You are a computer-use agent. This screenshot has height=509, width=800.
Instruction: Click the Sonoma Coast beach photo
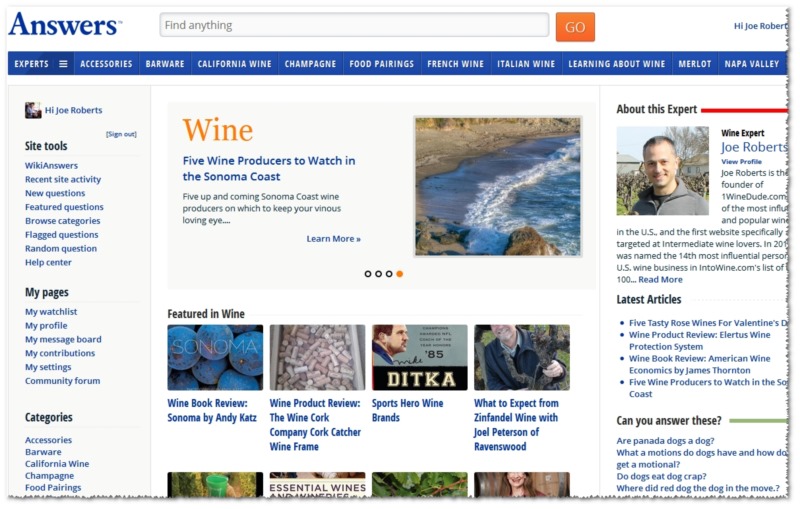[x=497, y=187]
